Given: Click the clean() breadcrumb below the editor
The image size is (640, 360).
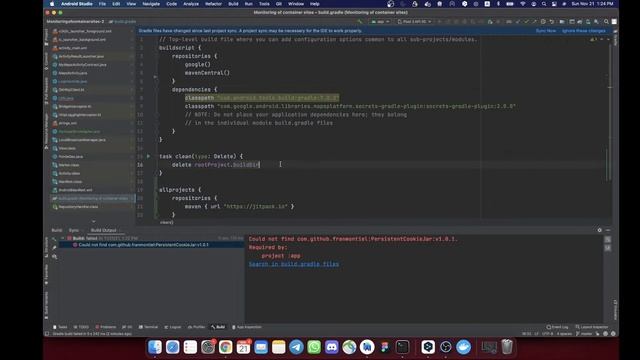Looking at the screenshot, I should [167, 222].
